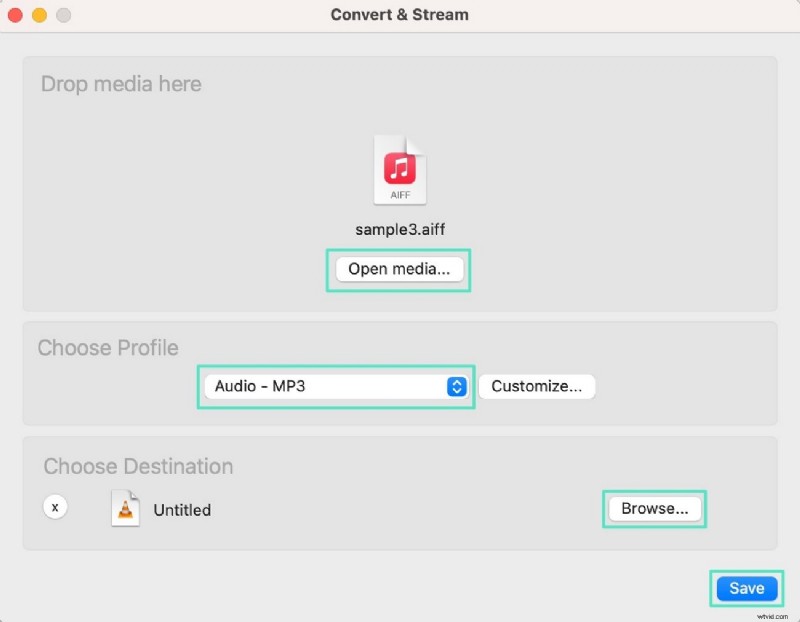
Task: Click the green zoom traffic light
Action: click(x=63, y=15)
